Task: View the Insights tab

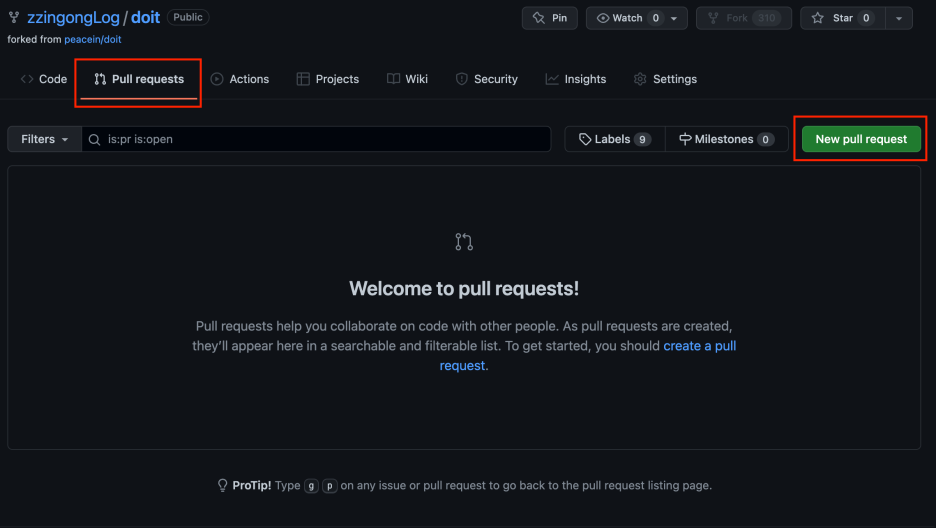Action: [x=575, y=79]
